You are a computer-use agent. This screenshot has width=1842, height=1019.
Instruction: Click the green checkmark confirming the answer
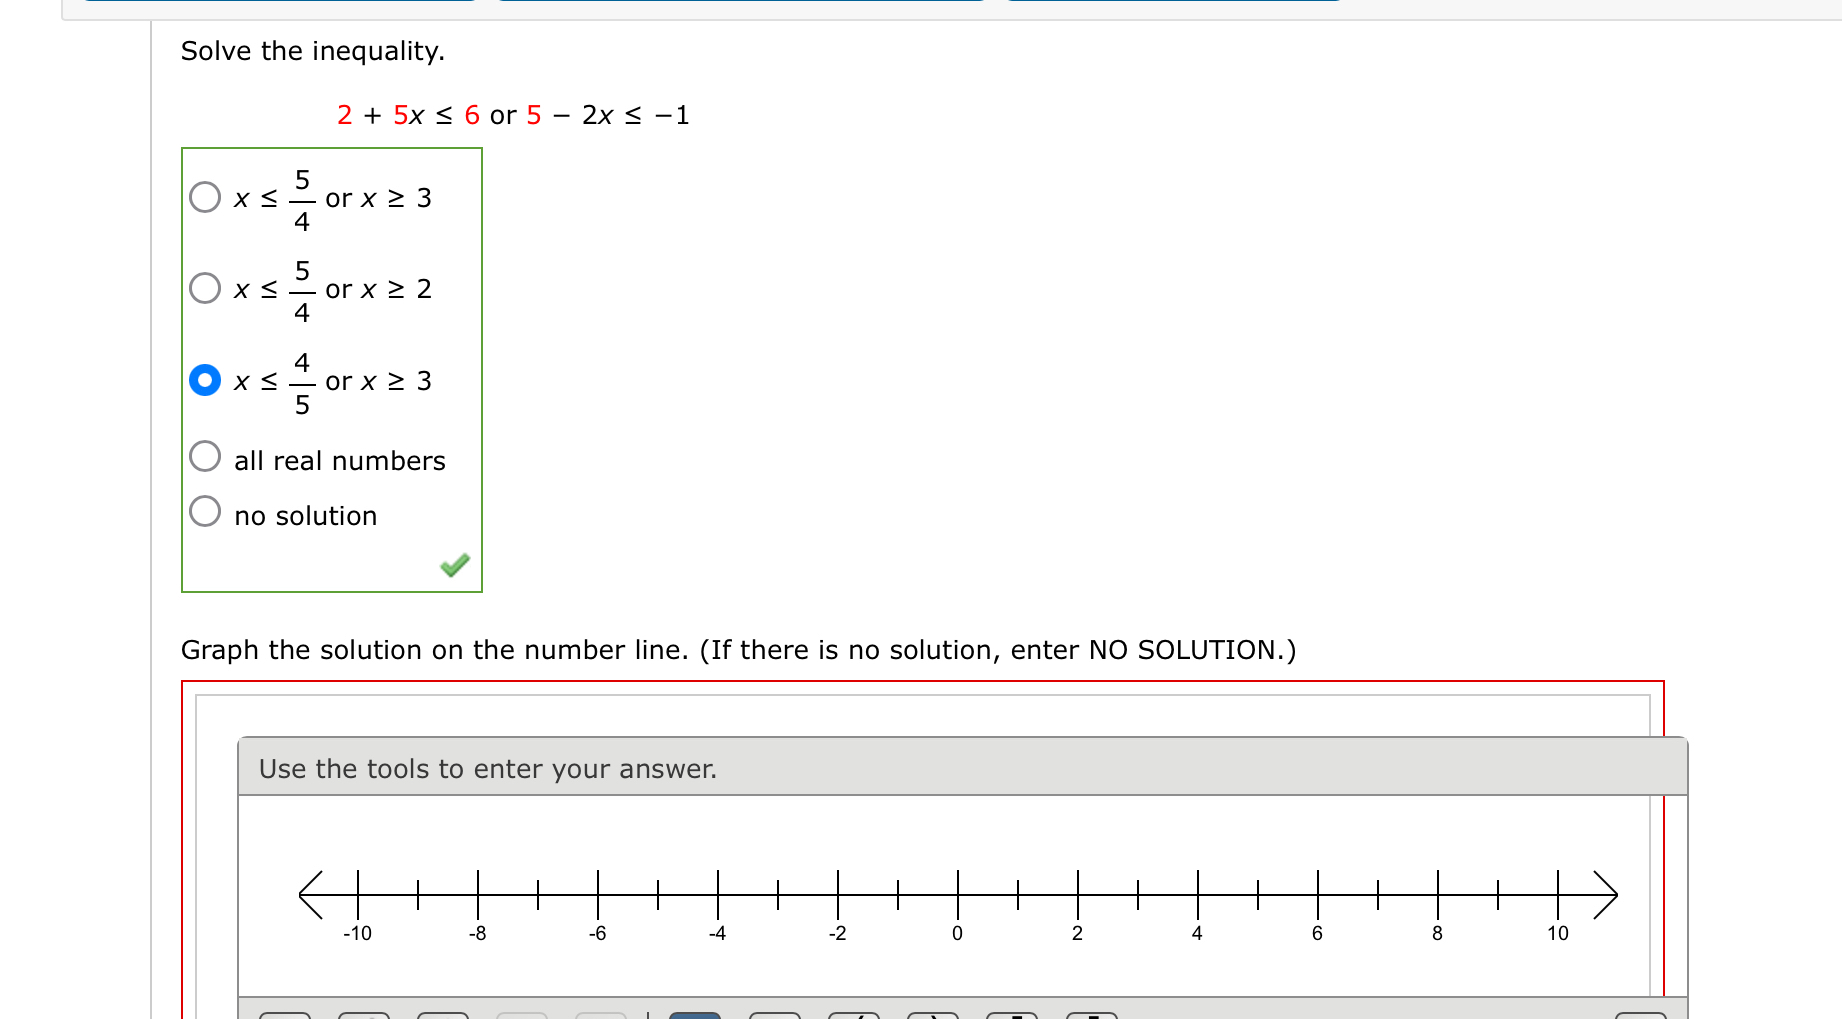455,566
